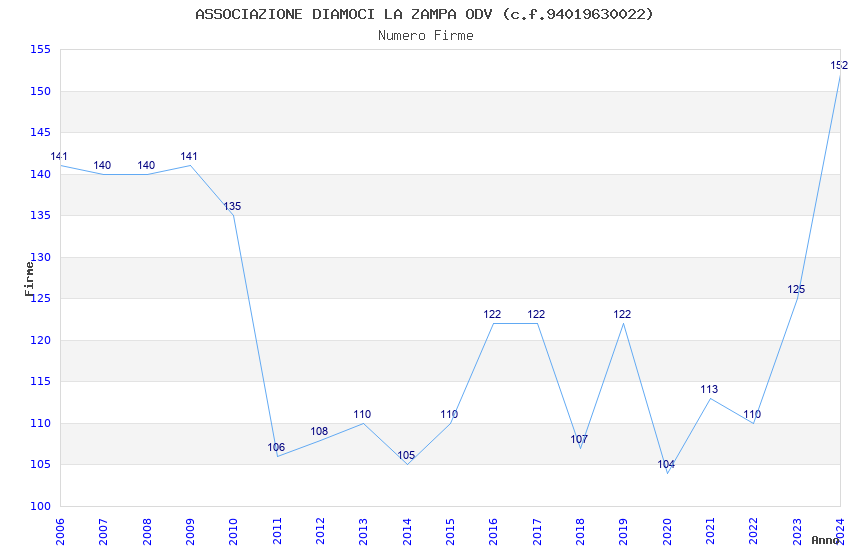Click the x-axis year label 2013
Image resolution: width=850 pixels, height=550 pixels.
[x=363, y=532]
